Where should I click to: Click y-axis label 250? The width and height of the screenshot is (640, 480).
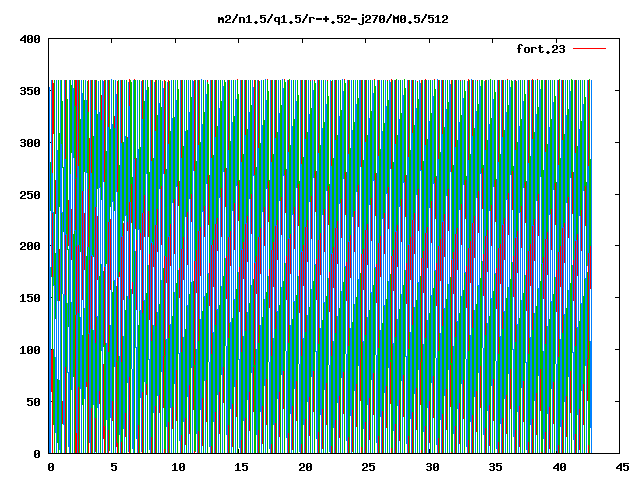pyautogui.click(x=30, y=195)
